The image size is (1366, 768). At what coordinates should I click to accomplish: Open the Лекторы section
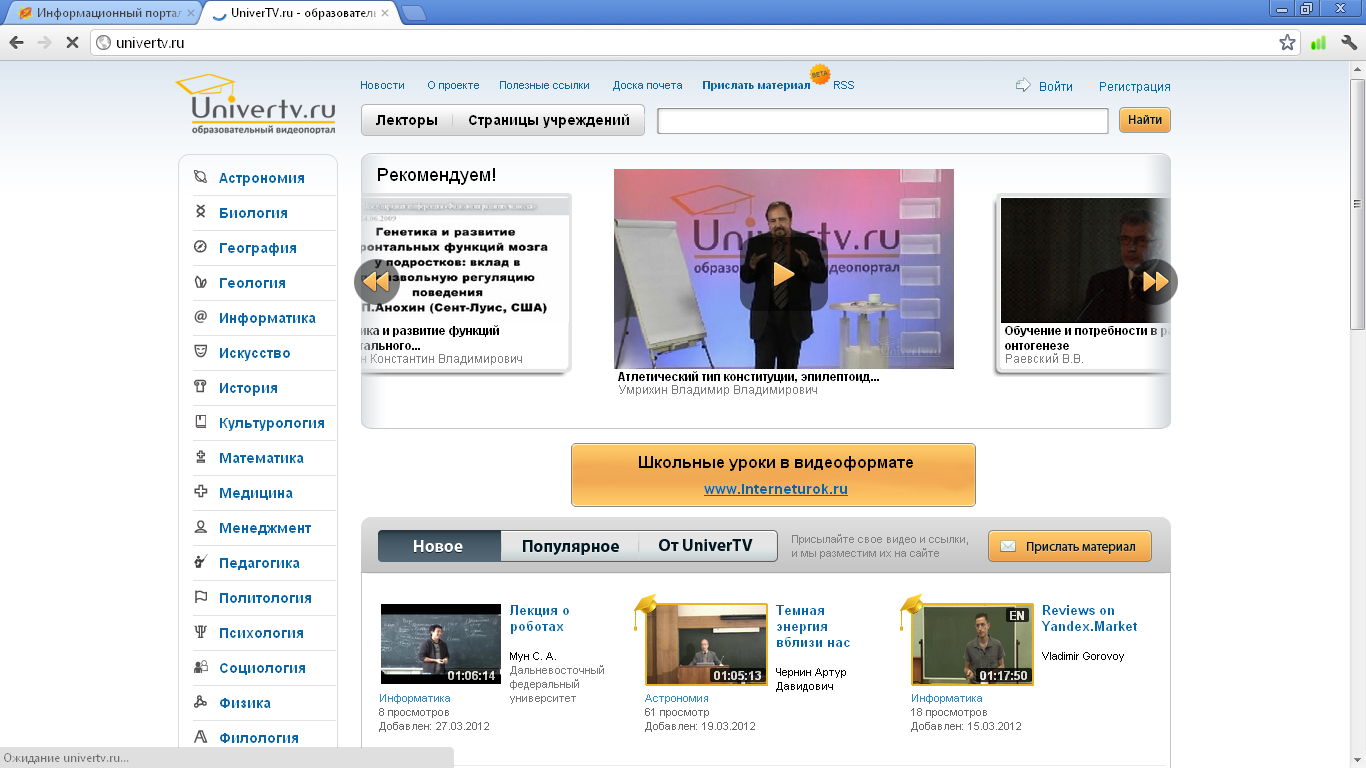coord(407,120)
